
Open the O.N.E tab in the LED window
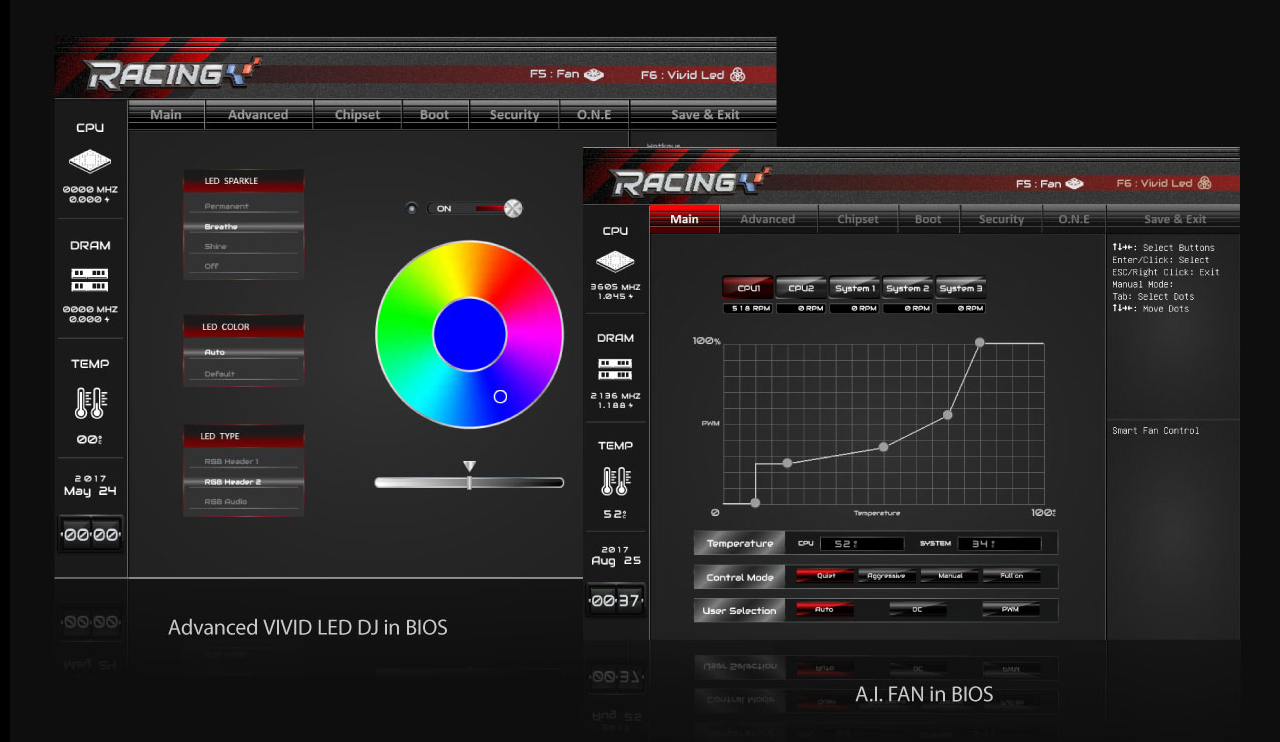pyautogui.click(x=594, y=115)
